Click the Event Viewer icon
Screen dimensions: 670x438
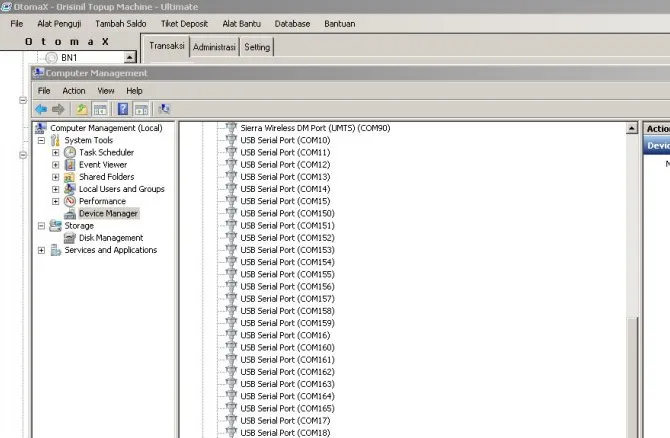[70, 165]
